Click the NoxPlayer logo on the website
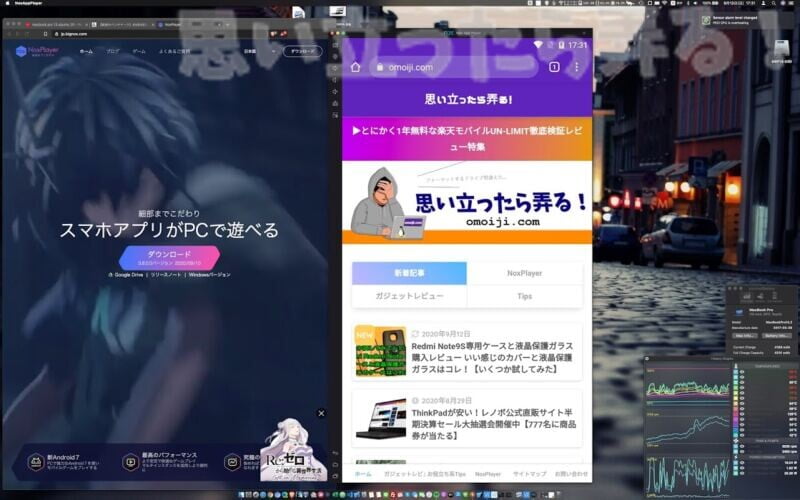Screen dimensions: 800x500 click(x=37, y=51)
